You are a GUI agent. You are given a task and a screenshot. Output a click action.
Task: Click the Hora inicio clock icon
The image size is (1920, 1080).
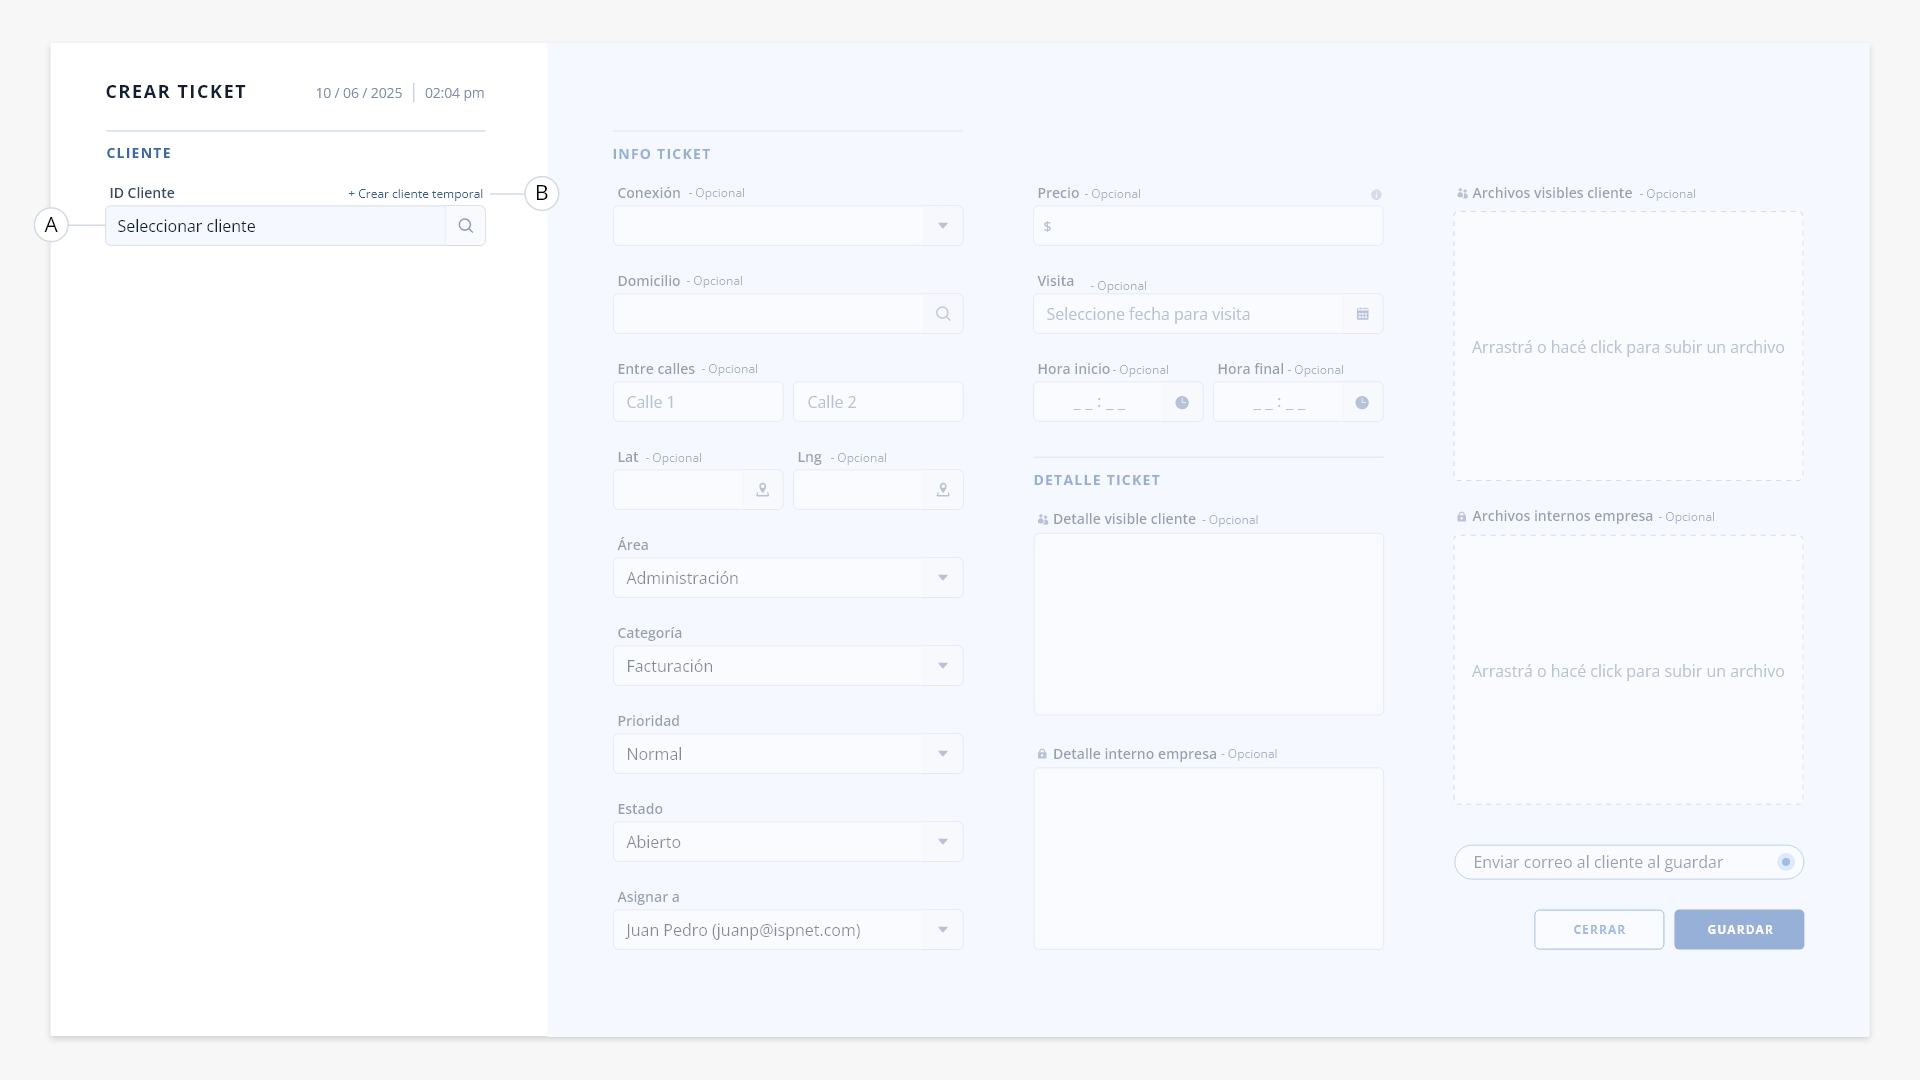click(1182, 403)
